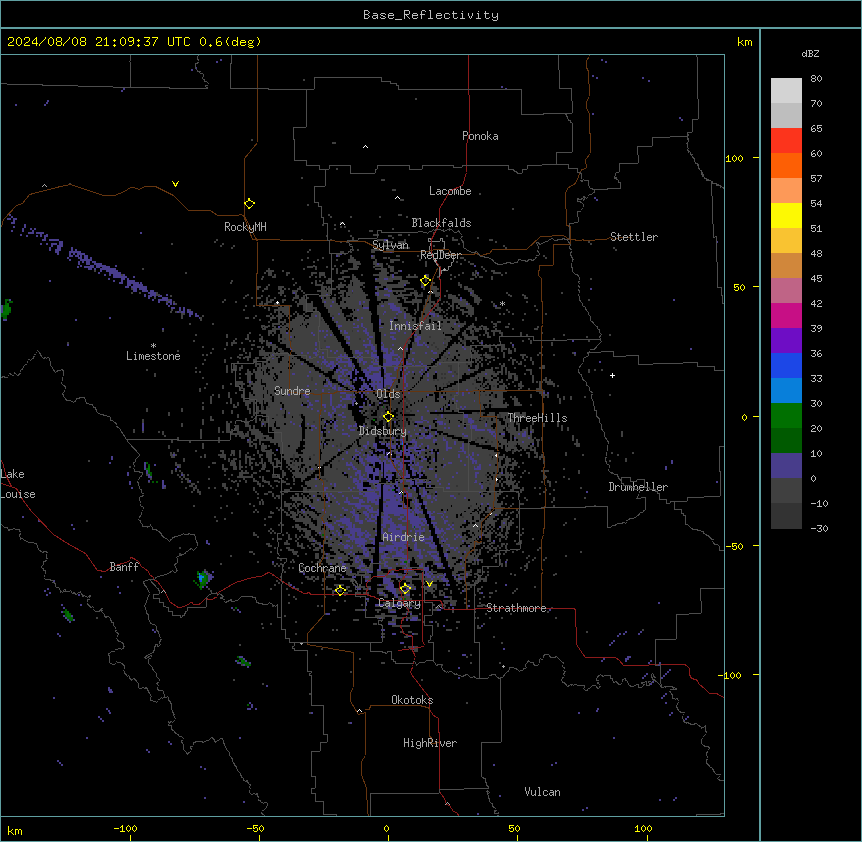Click the 2024/08/08 21:09:37 UTC timestamp

134,42
